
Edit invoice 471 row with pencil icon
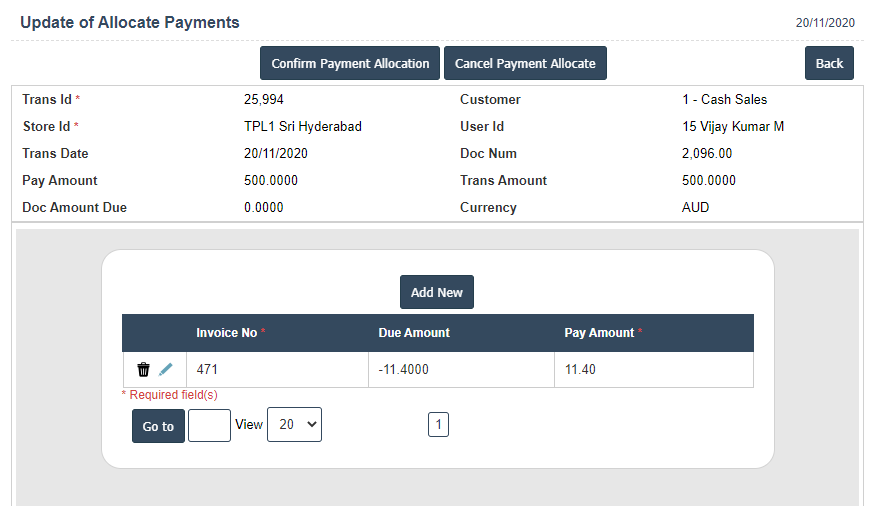[166, 370]
